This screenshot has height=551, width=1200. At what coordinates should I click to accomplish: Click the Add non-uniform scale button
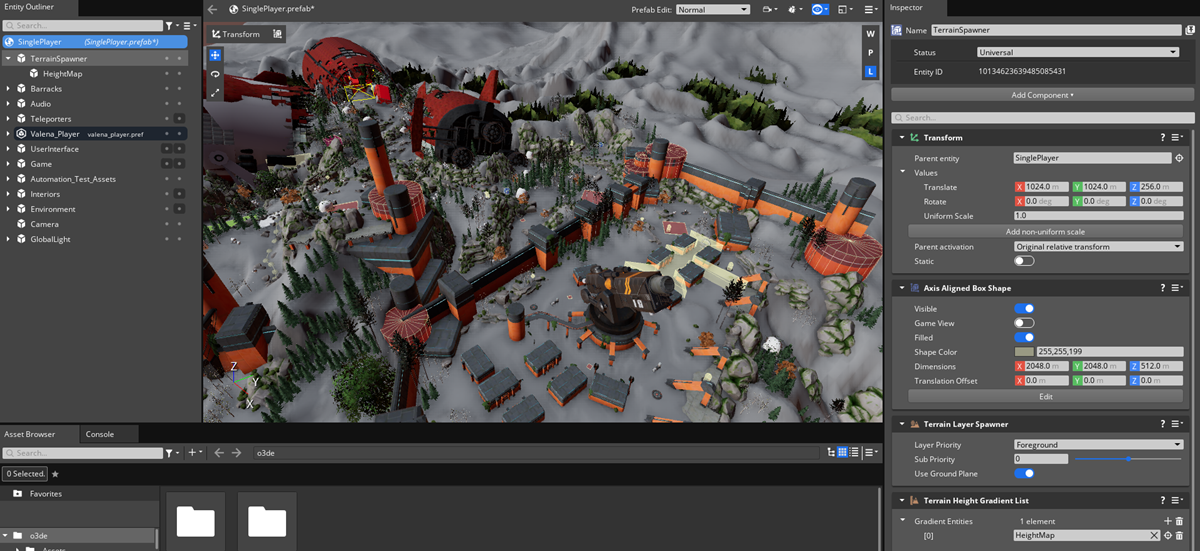(1044, 231)
